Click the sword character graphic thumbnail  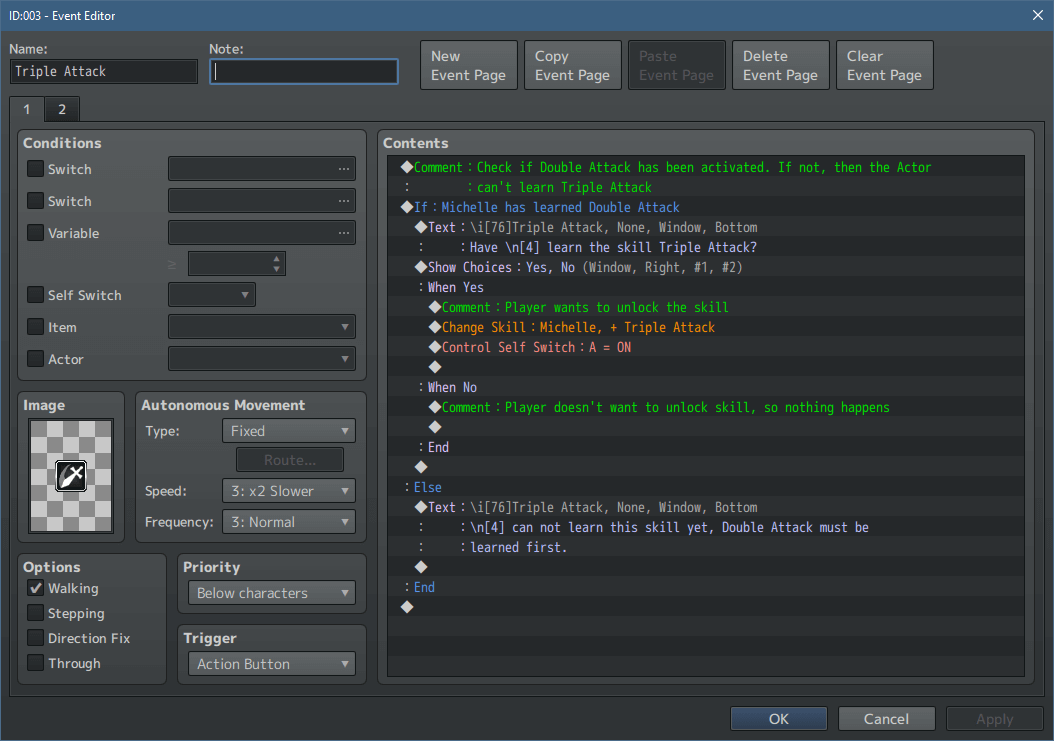pyautogui.click(x=70, y=475)
